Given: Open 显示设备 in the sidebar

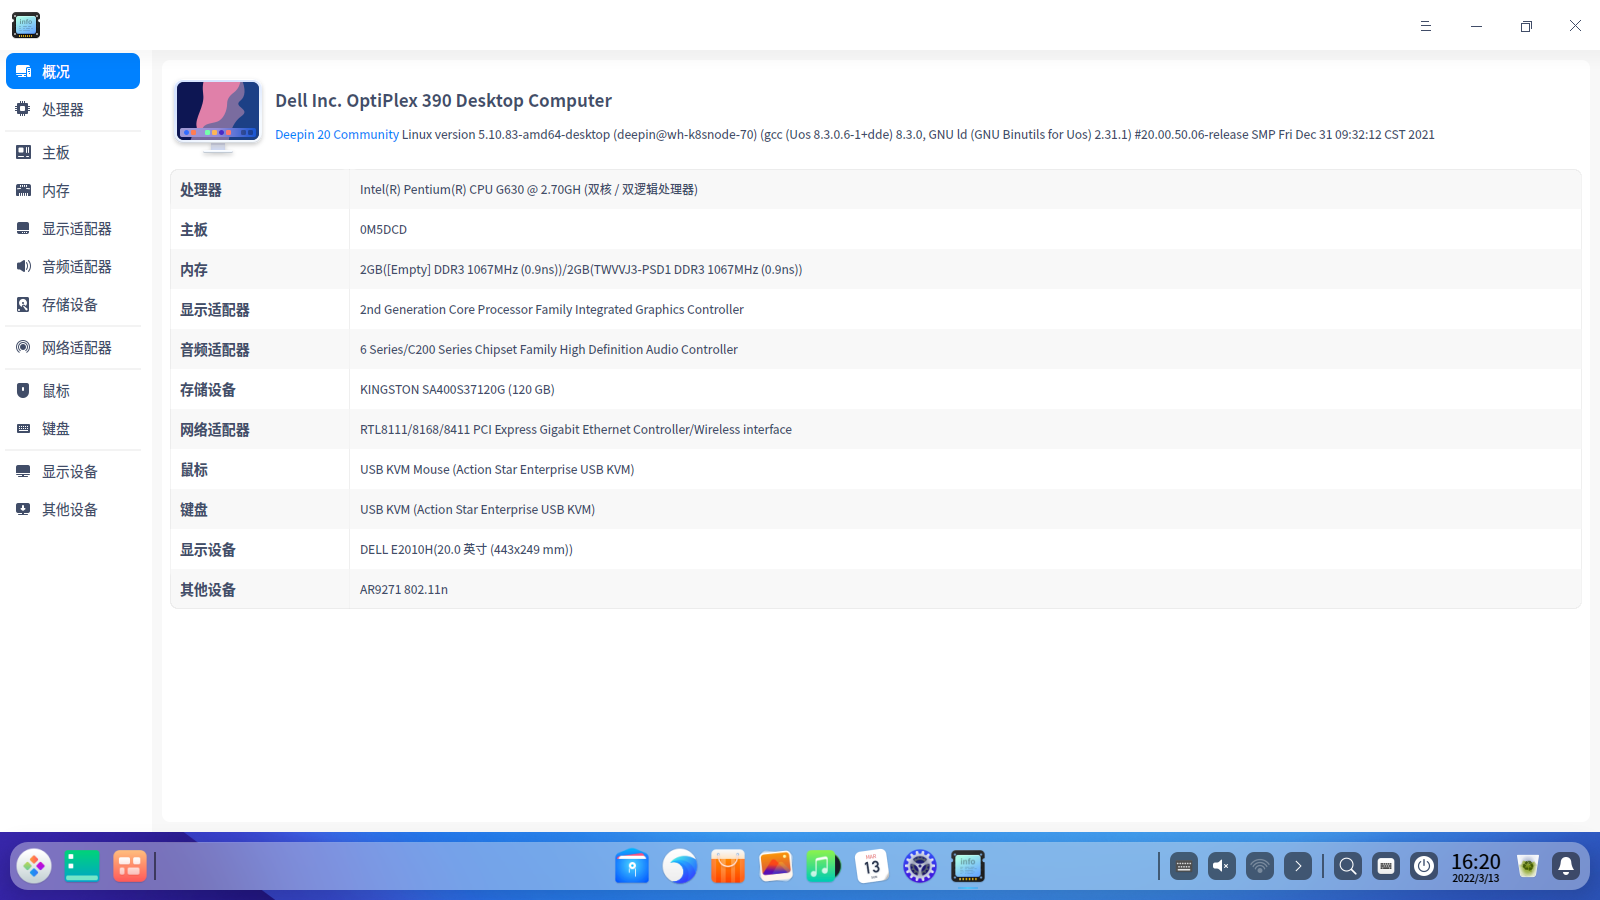Looking at the screenshot, I should [x=73, y=471].
